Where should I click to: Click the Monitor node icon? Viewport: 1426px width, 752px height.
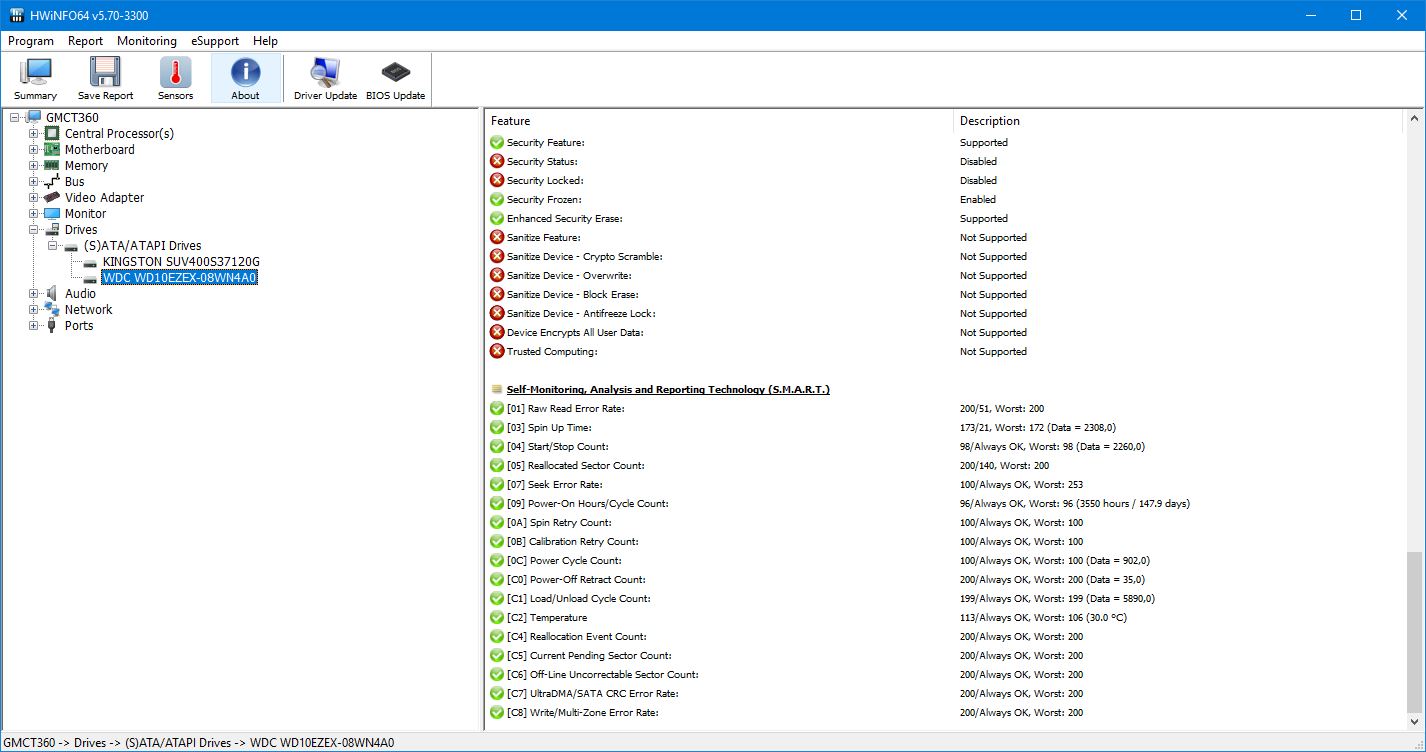point(53,214)
